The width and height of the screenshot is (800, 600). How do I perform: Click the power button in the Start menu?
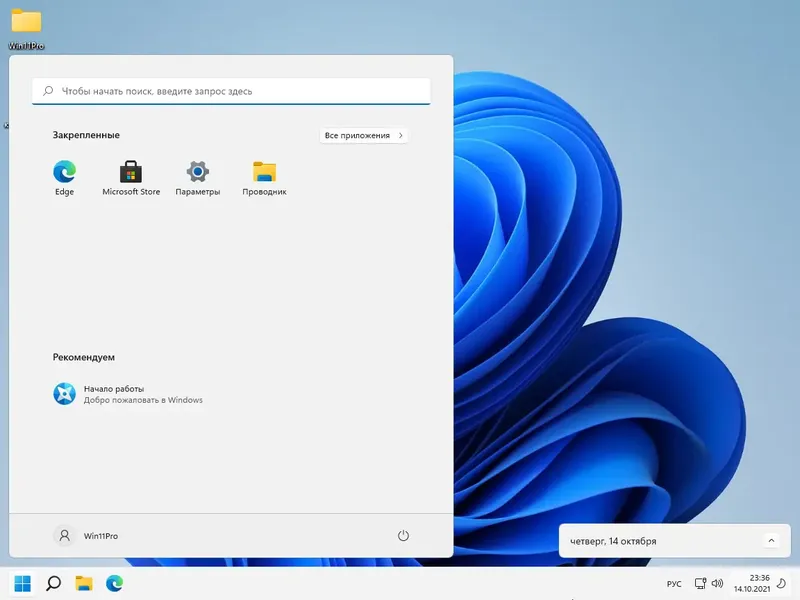(404, 536)
